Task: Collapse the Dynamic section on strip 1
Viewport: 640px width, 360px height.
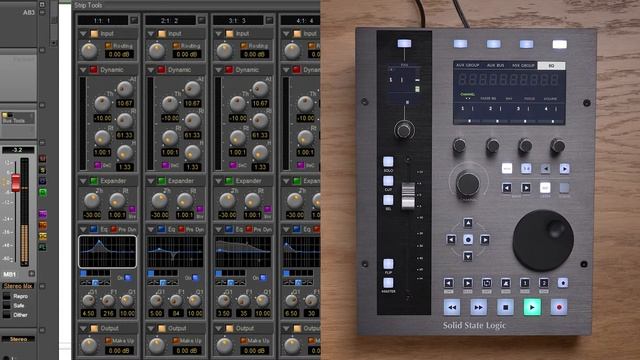Action: (83, 70)
